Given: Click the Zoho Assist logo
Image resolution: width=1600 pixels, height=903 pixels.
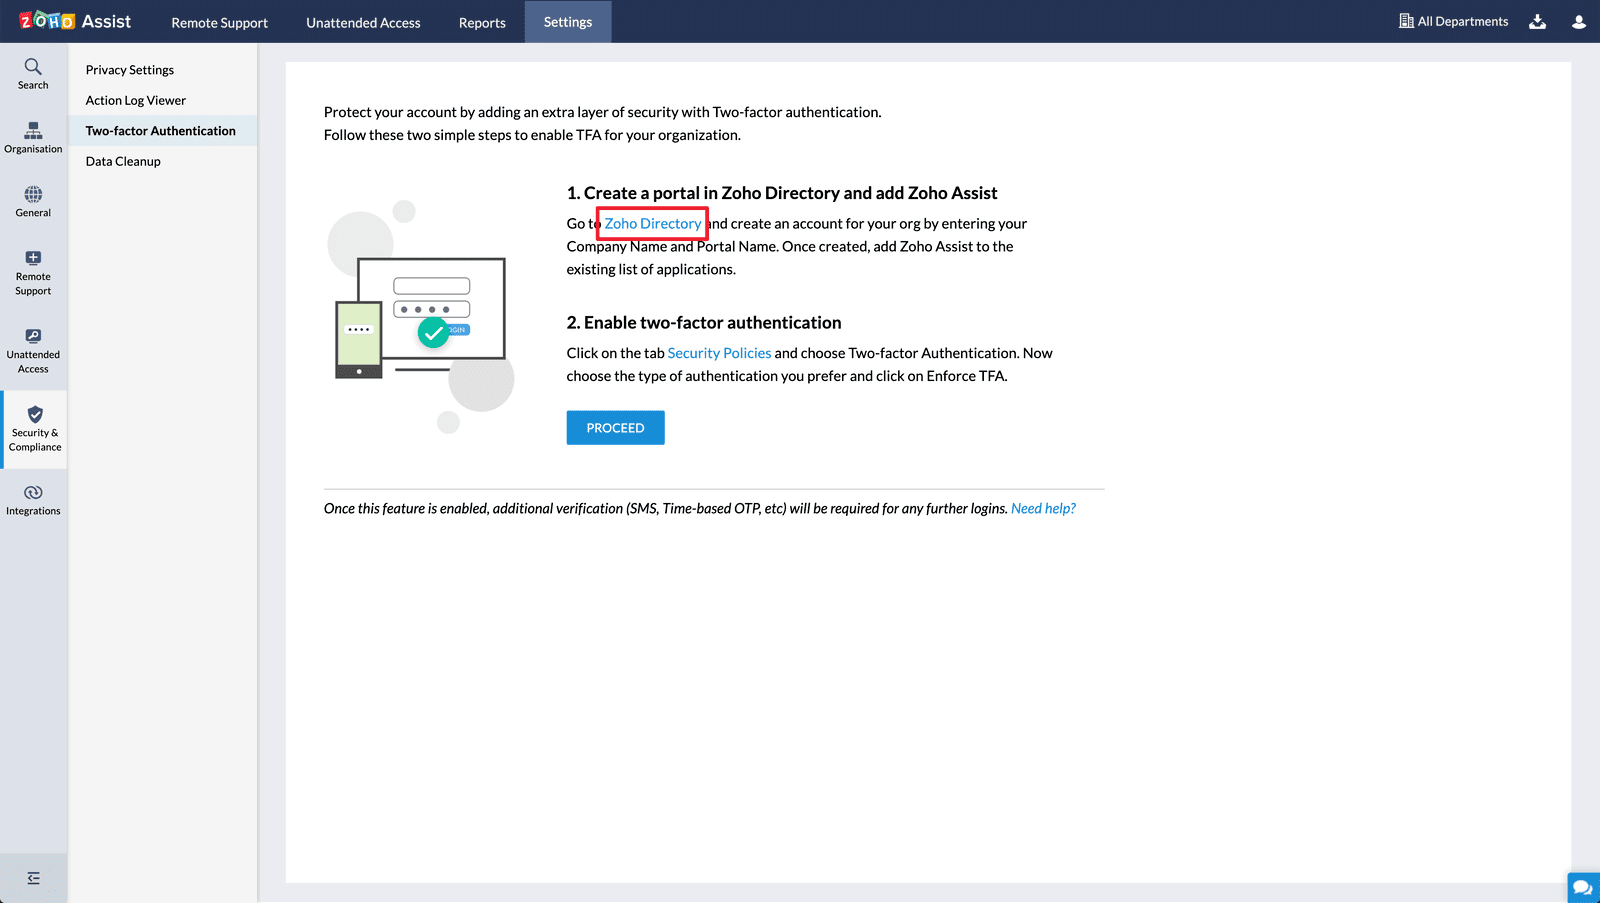Looking at the screenshot, I should pyautogui.click(x=75, y=21).
